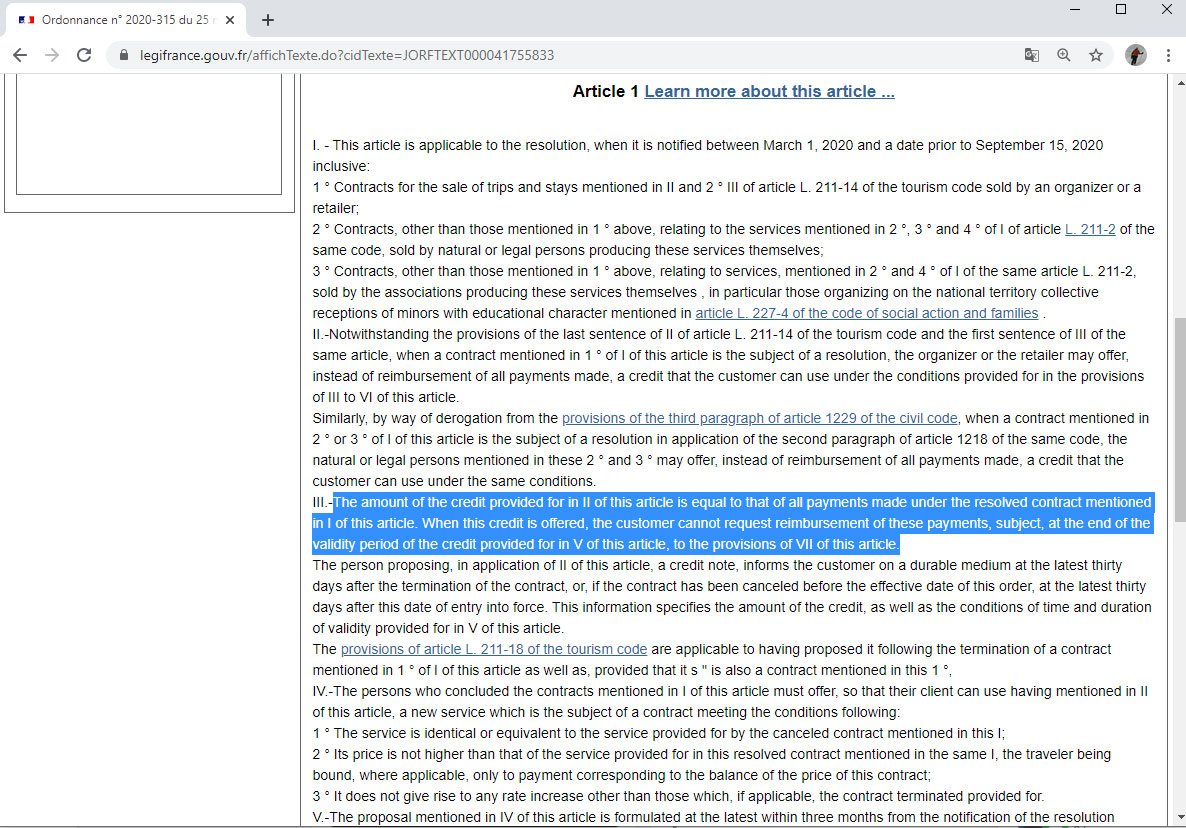The width and height of the screenshot is (1186, 828).
Task: Click the line starting 'V.-The proposal mentioned in IV'
Action: (x=713, y=817)
